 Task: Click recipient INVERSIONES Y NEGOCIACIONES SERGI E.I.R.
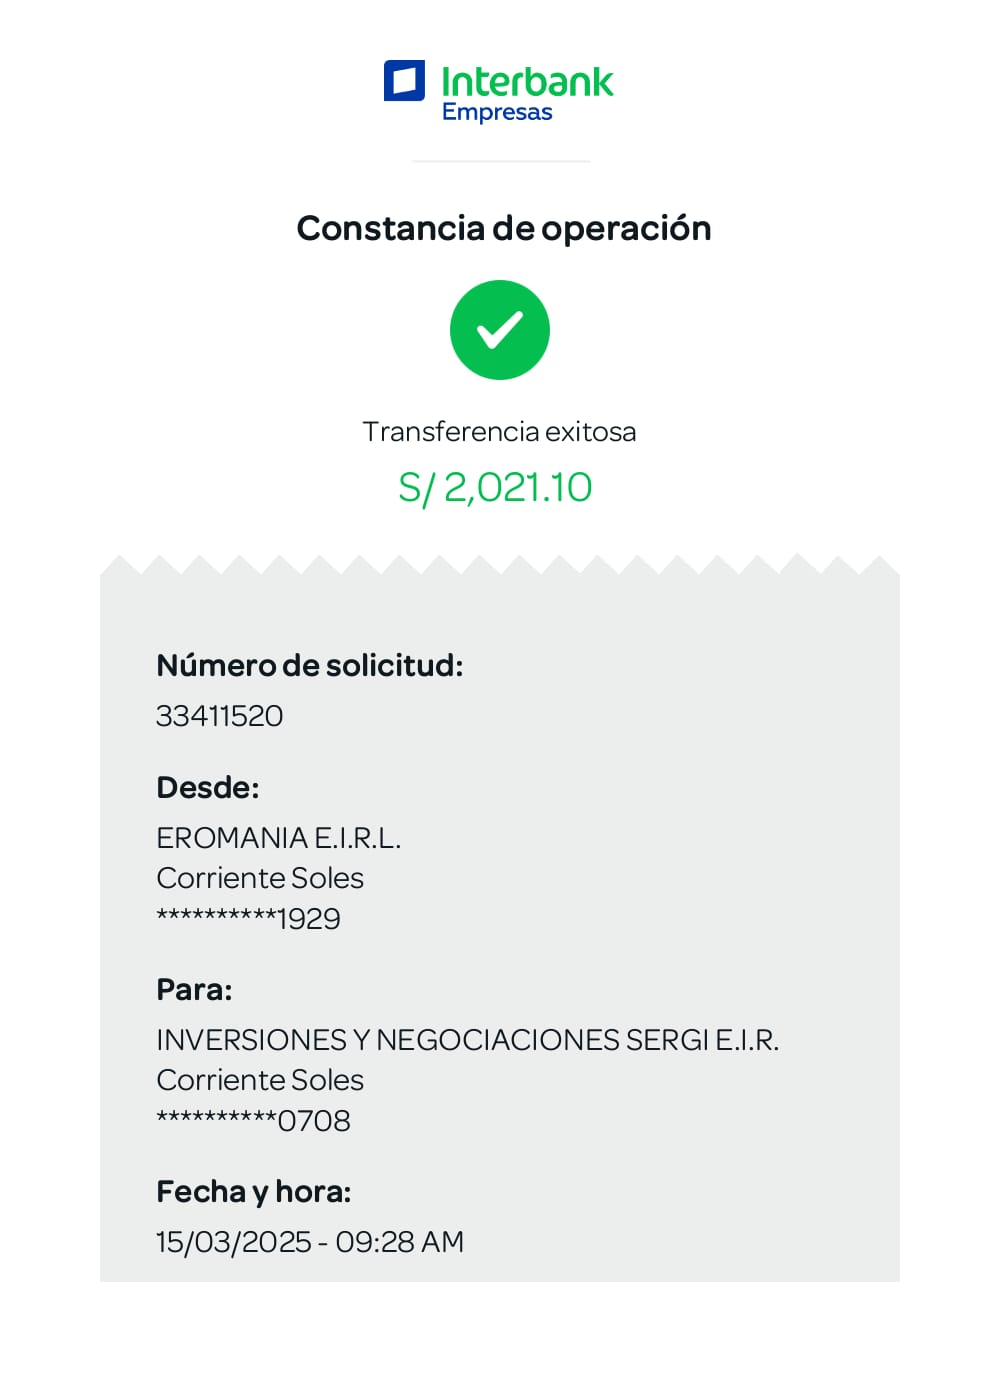(x=467, y=1040)
